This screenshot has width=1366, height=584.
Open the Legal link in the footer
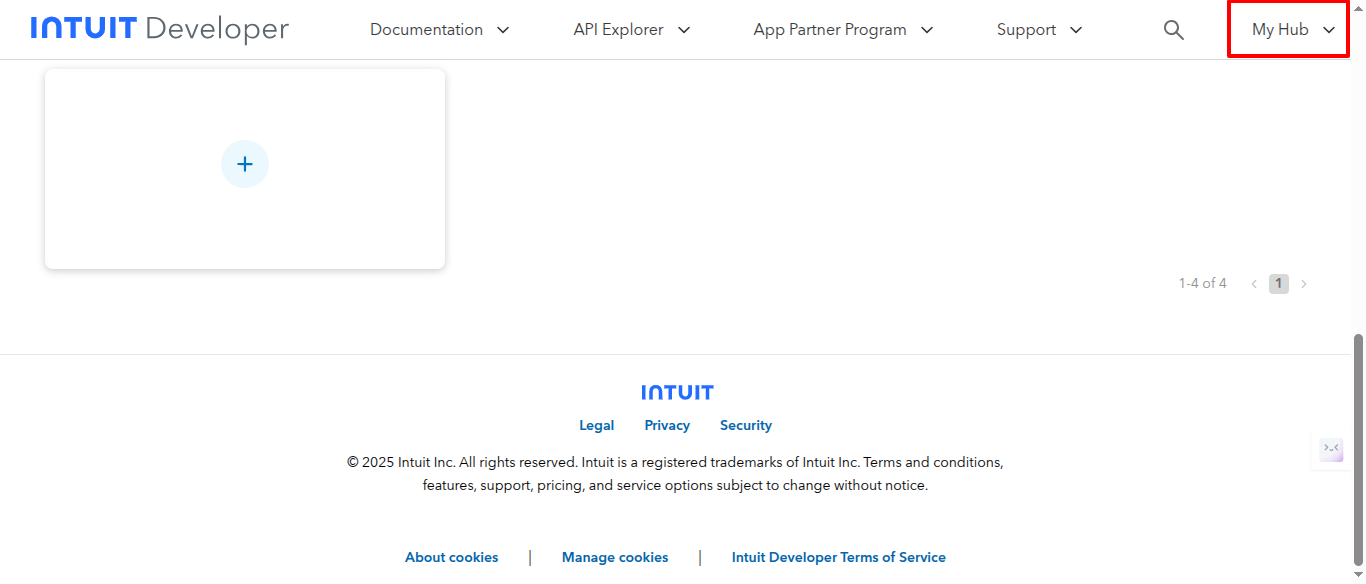[597, 425]
